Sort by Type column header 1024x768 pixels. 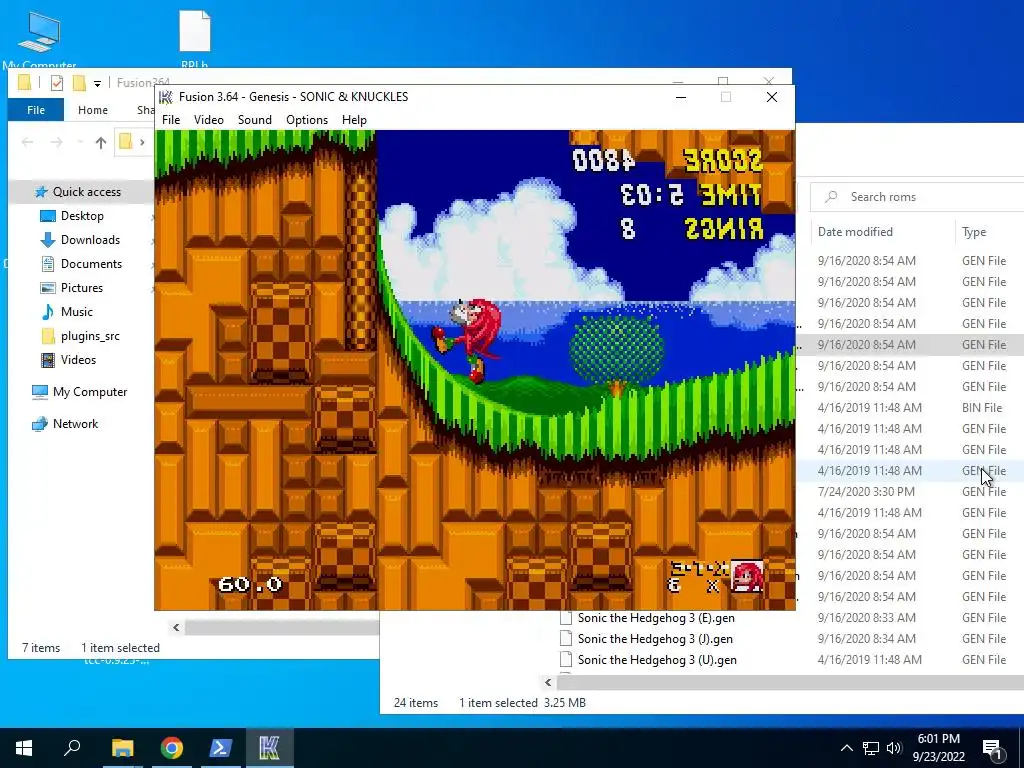(x=974, y=232)
